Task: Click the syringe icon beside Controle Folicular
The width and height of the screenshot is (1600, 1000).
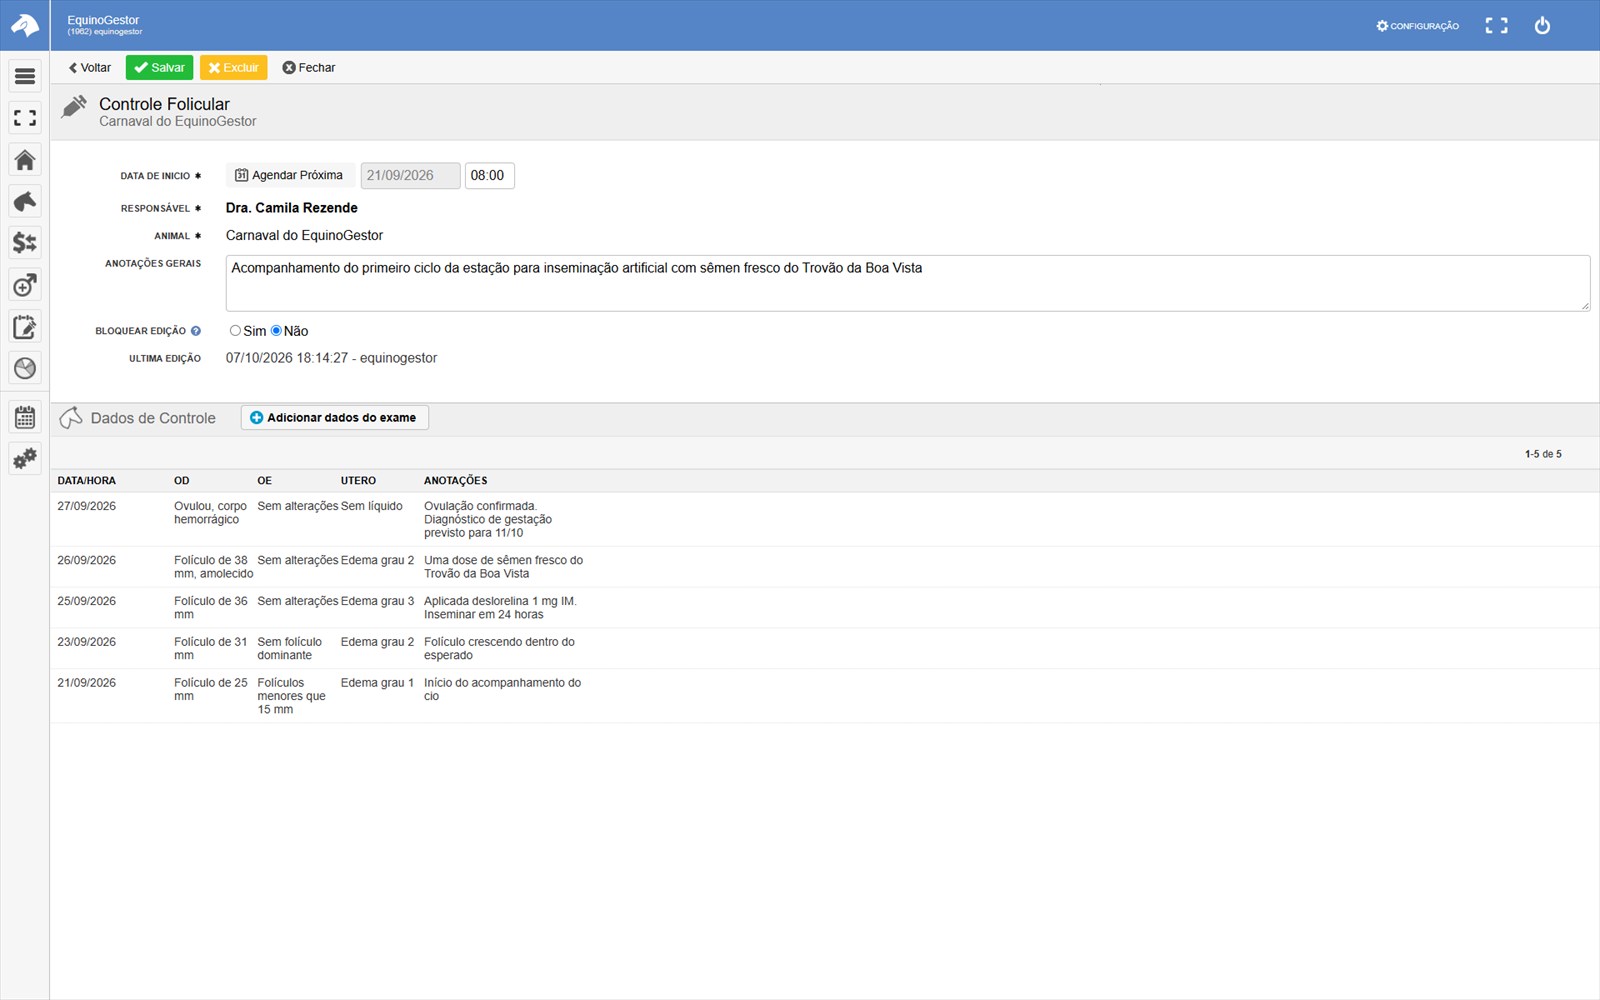Action: pyautogui.click(x=74, y=106)
